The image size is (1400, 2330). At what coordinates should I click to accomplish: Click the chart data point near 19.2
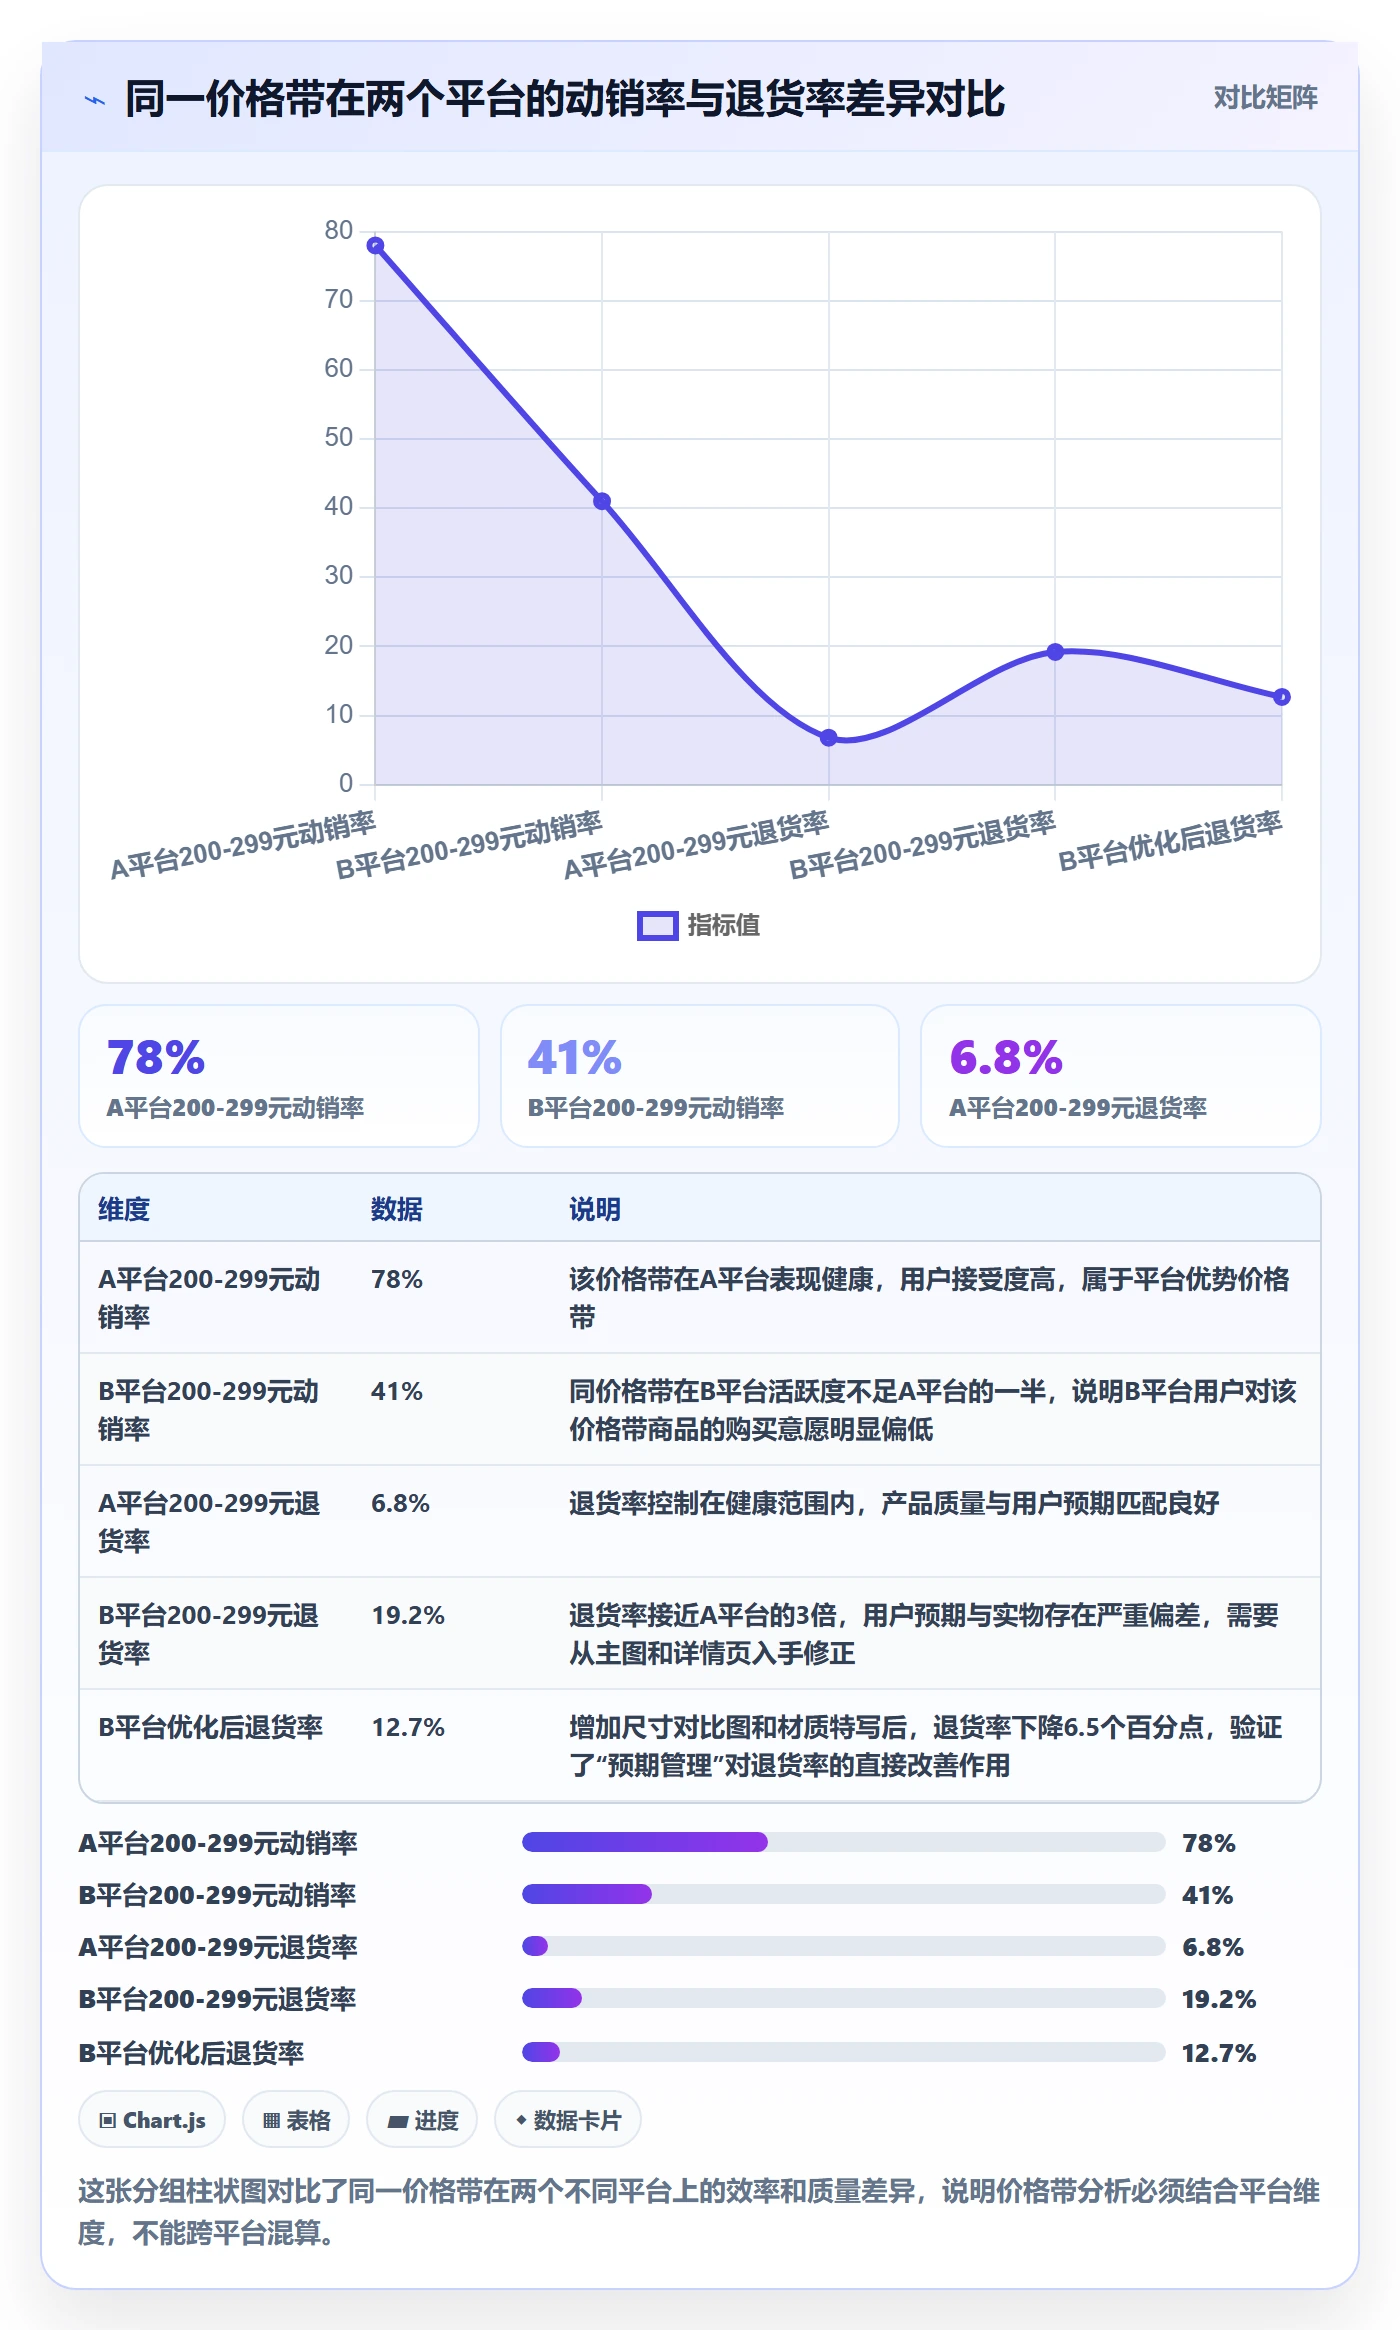click(x=1055, y=652)
